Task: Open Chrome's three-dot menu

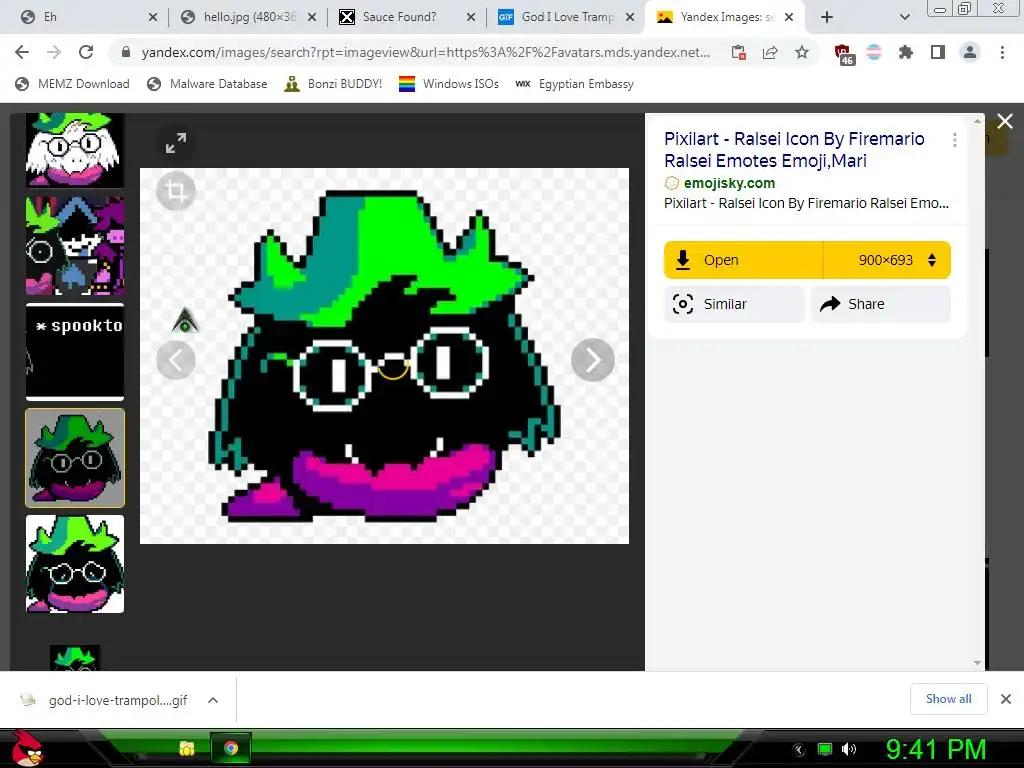Action: click(x=1002, y=52)
